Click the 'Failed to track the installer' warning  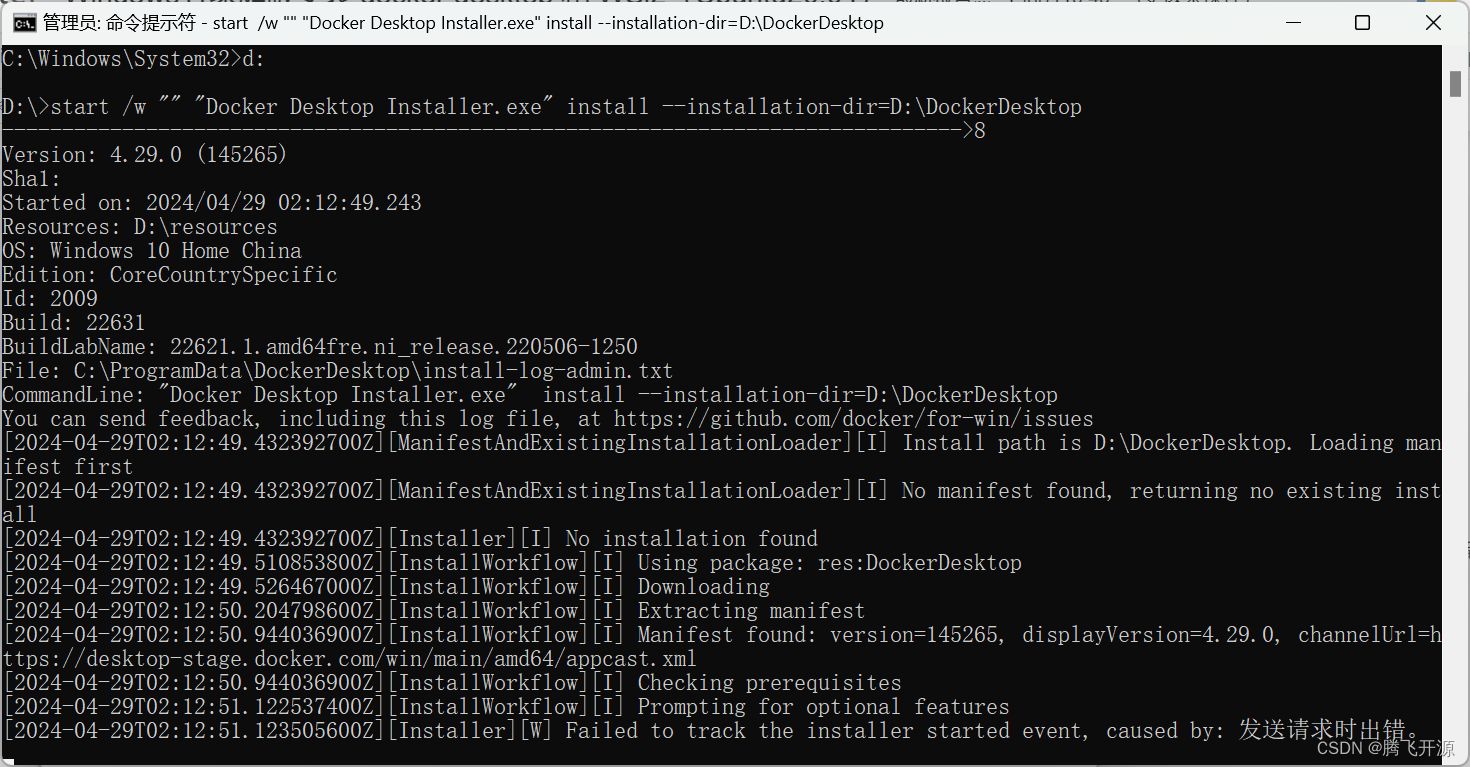(710, 731)
